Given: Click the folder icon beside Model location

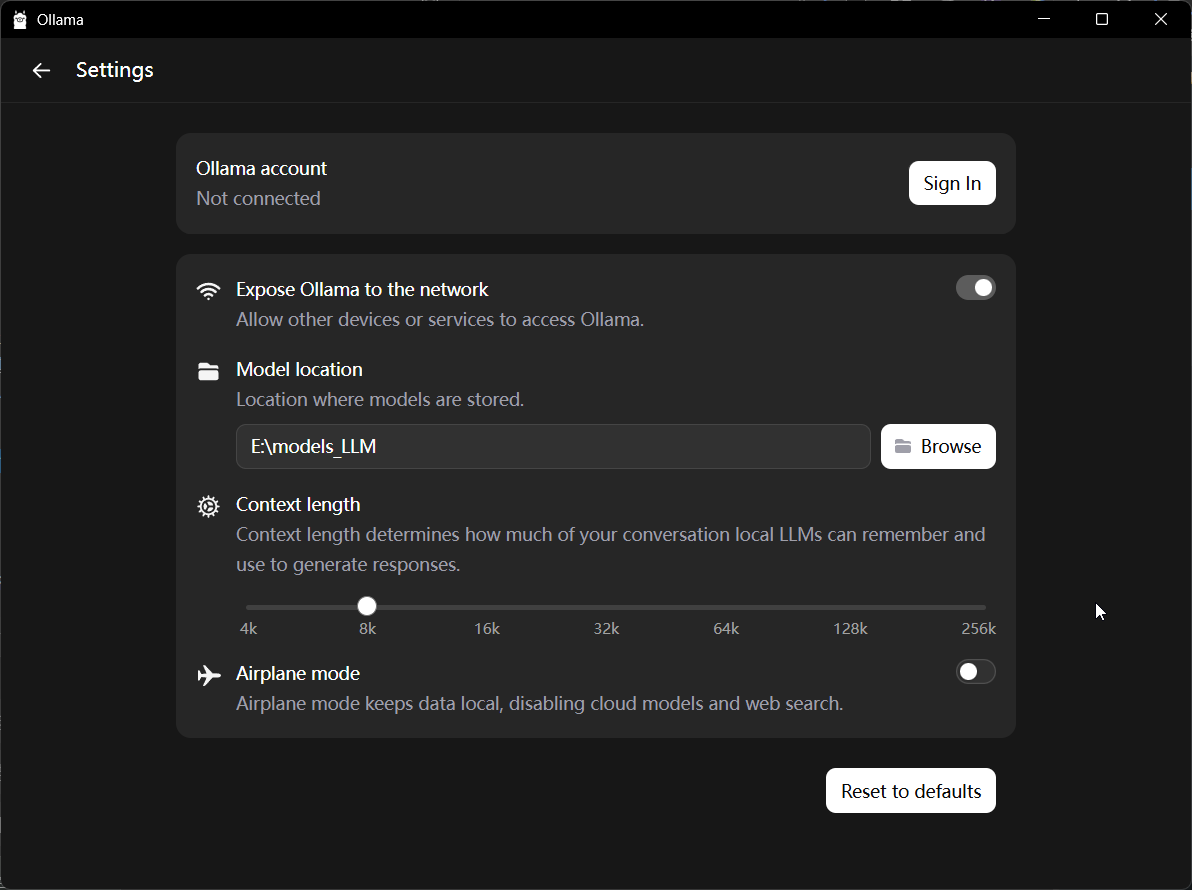Looking at the screenshot, I should pyautogui.click(x=208, y=372).
